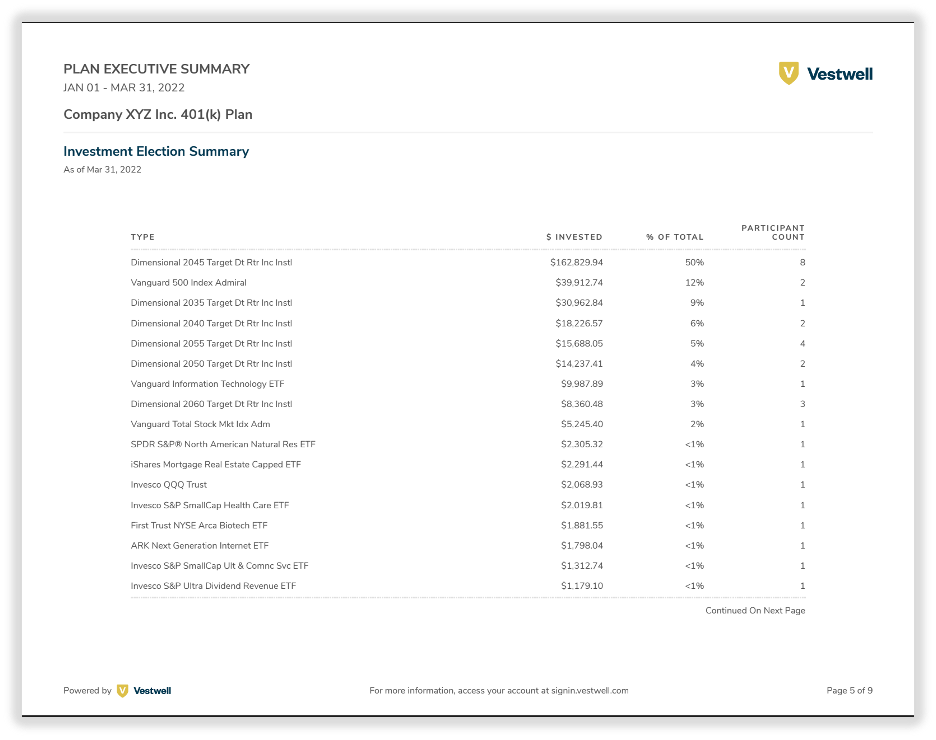Viewport: 936px width, 740px height.
Task: Click the Vestwell shield logo in header
Action: click(x=789, y=73)
